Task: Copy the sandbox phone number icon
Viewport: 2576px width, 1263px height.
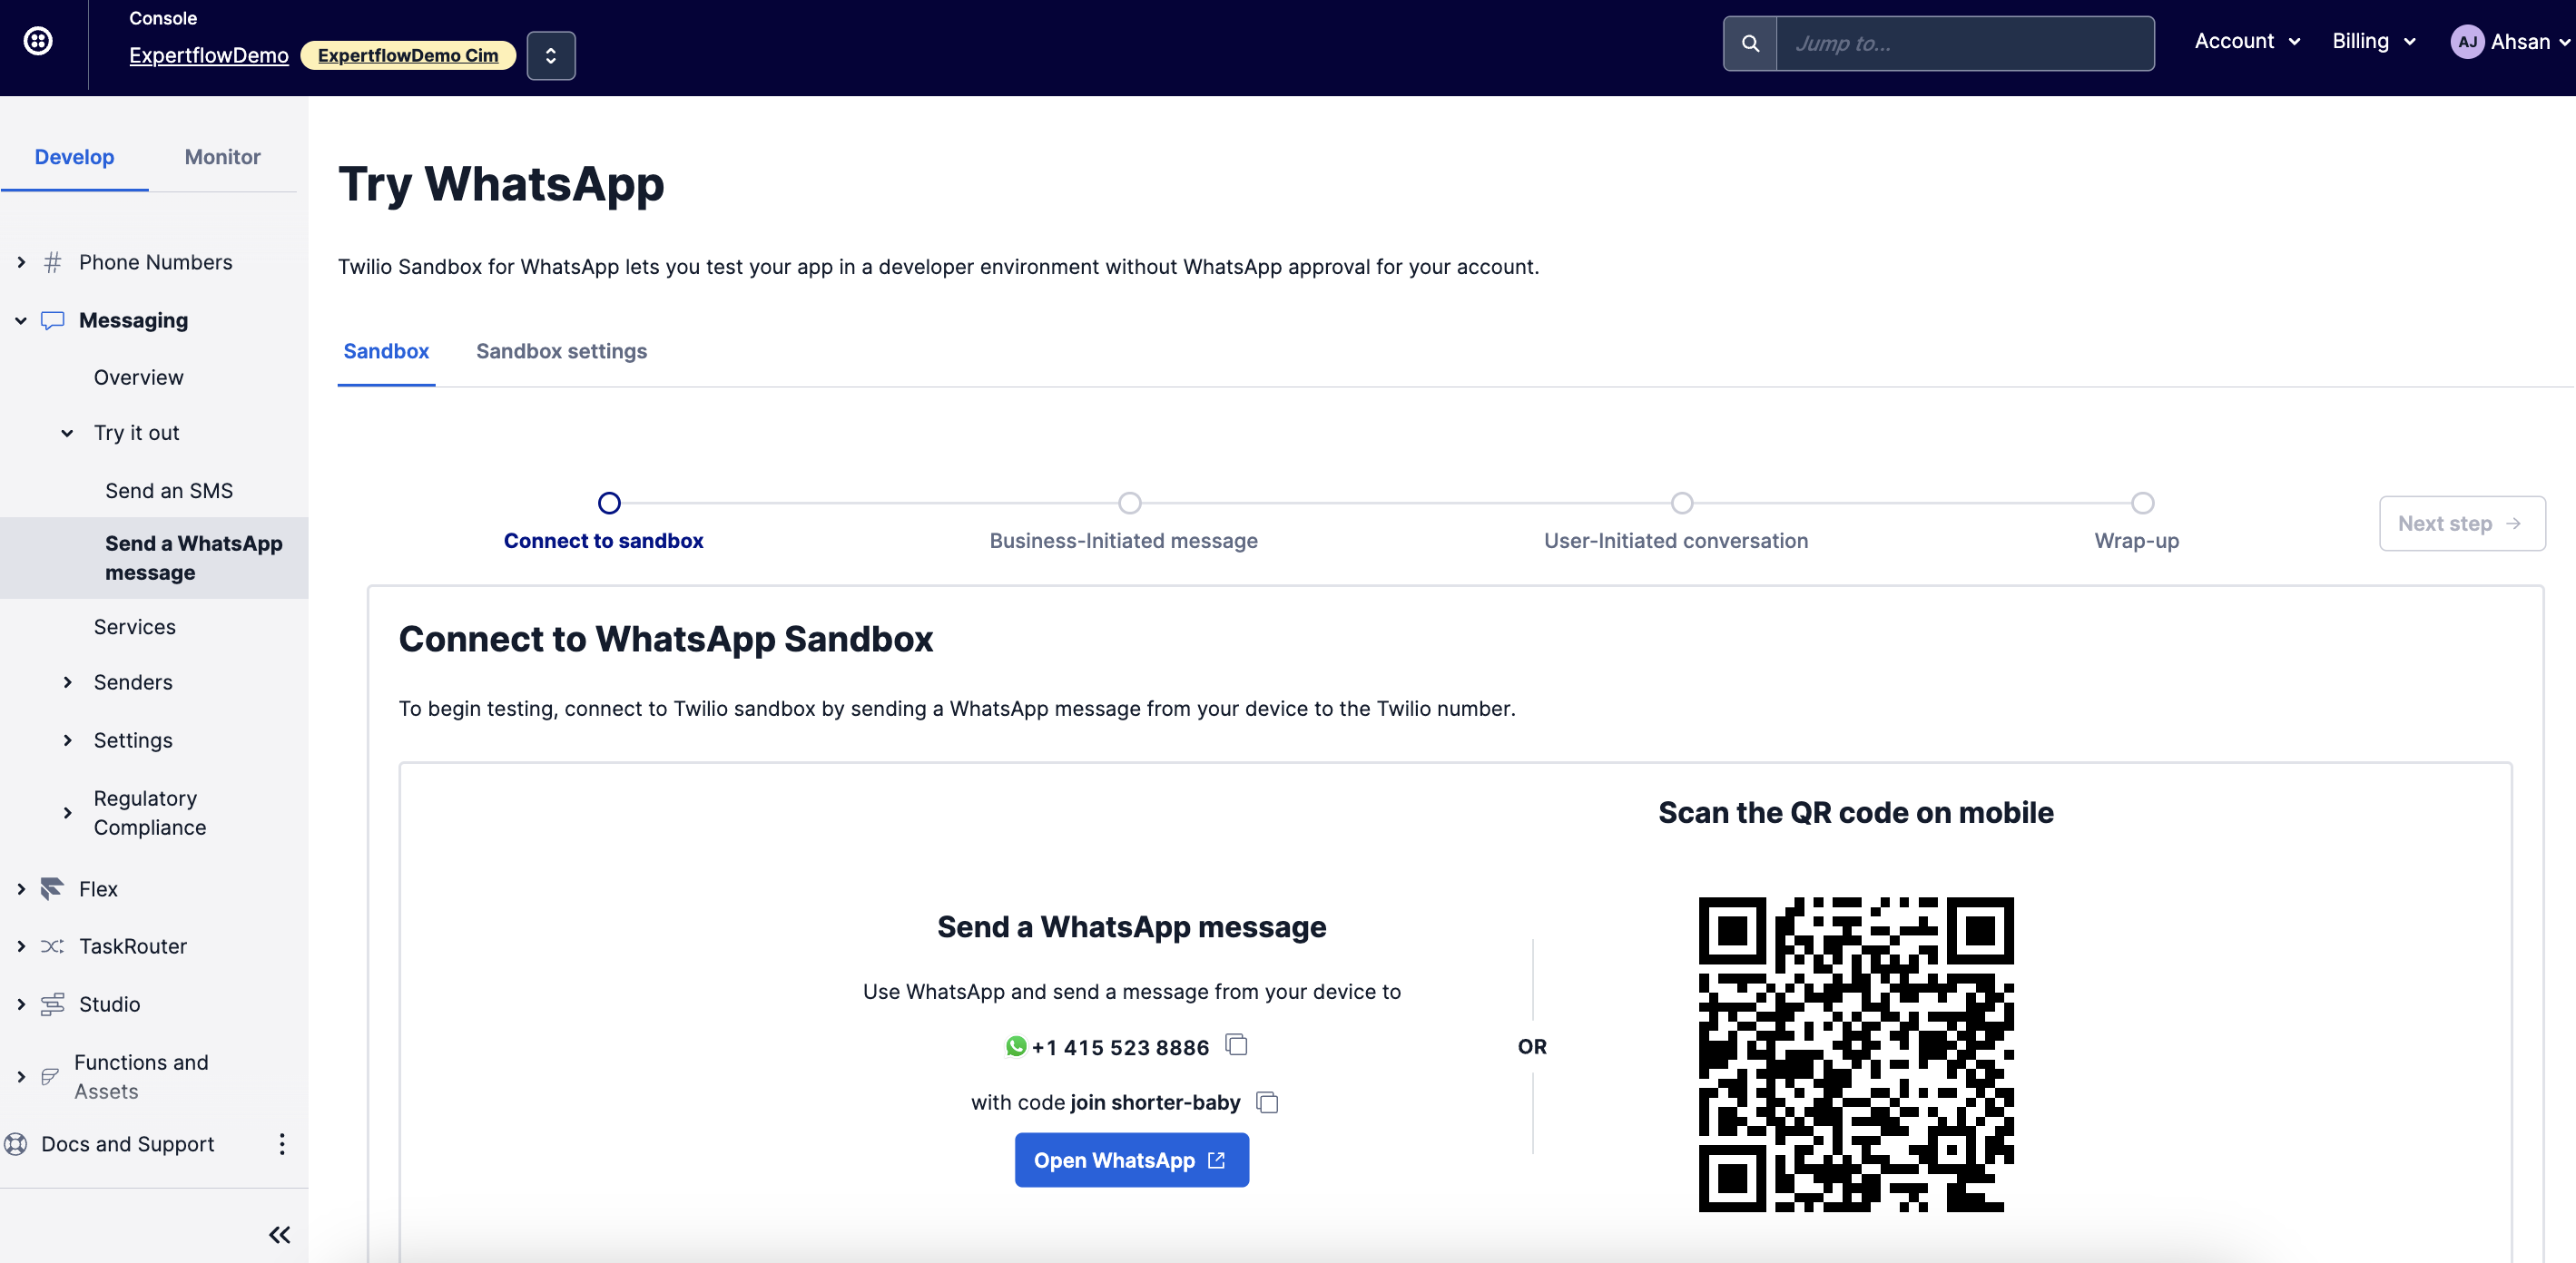Action: [x=1237, y=1045]
